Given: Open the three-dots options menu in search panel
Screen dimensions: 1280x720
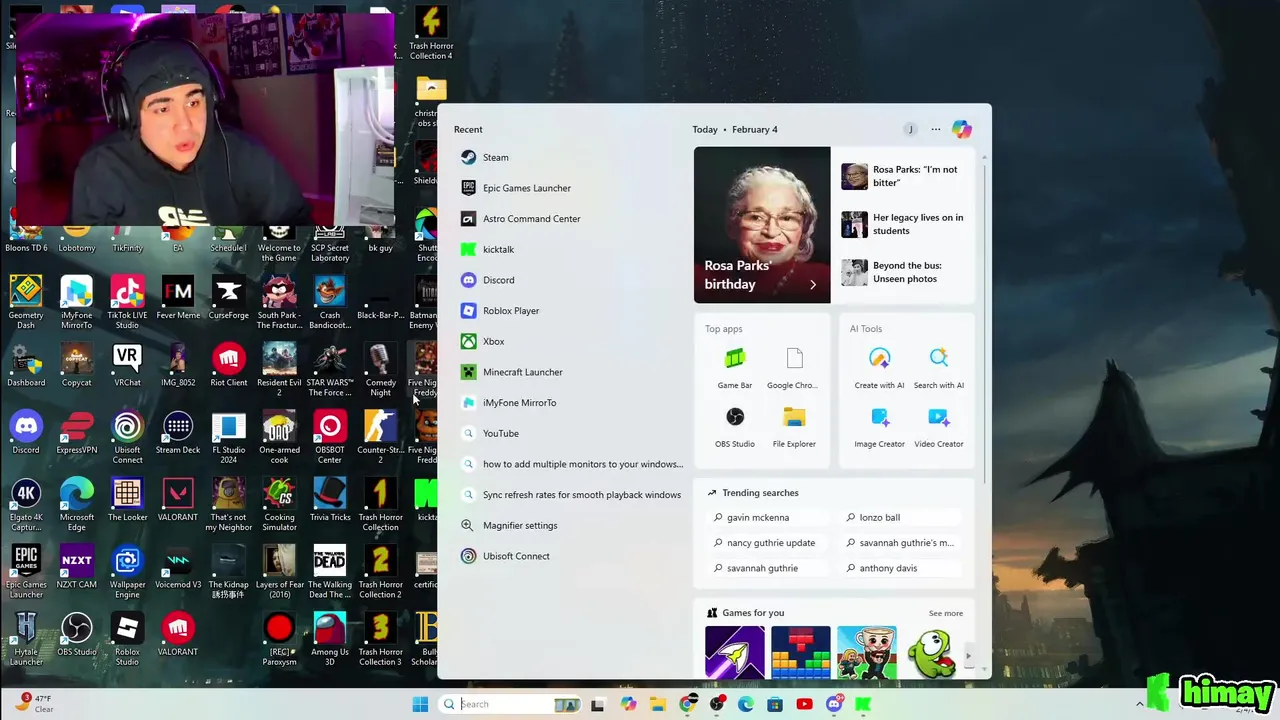Looking at the screenshot, I should (x=936, y=129).
